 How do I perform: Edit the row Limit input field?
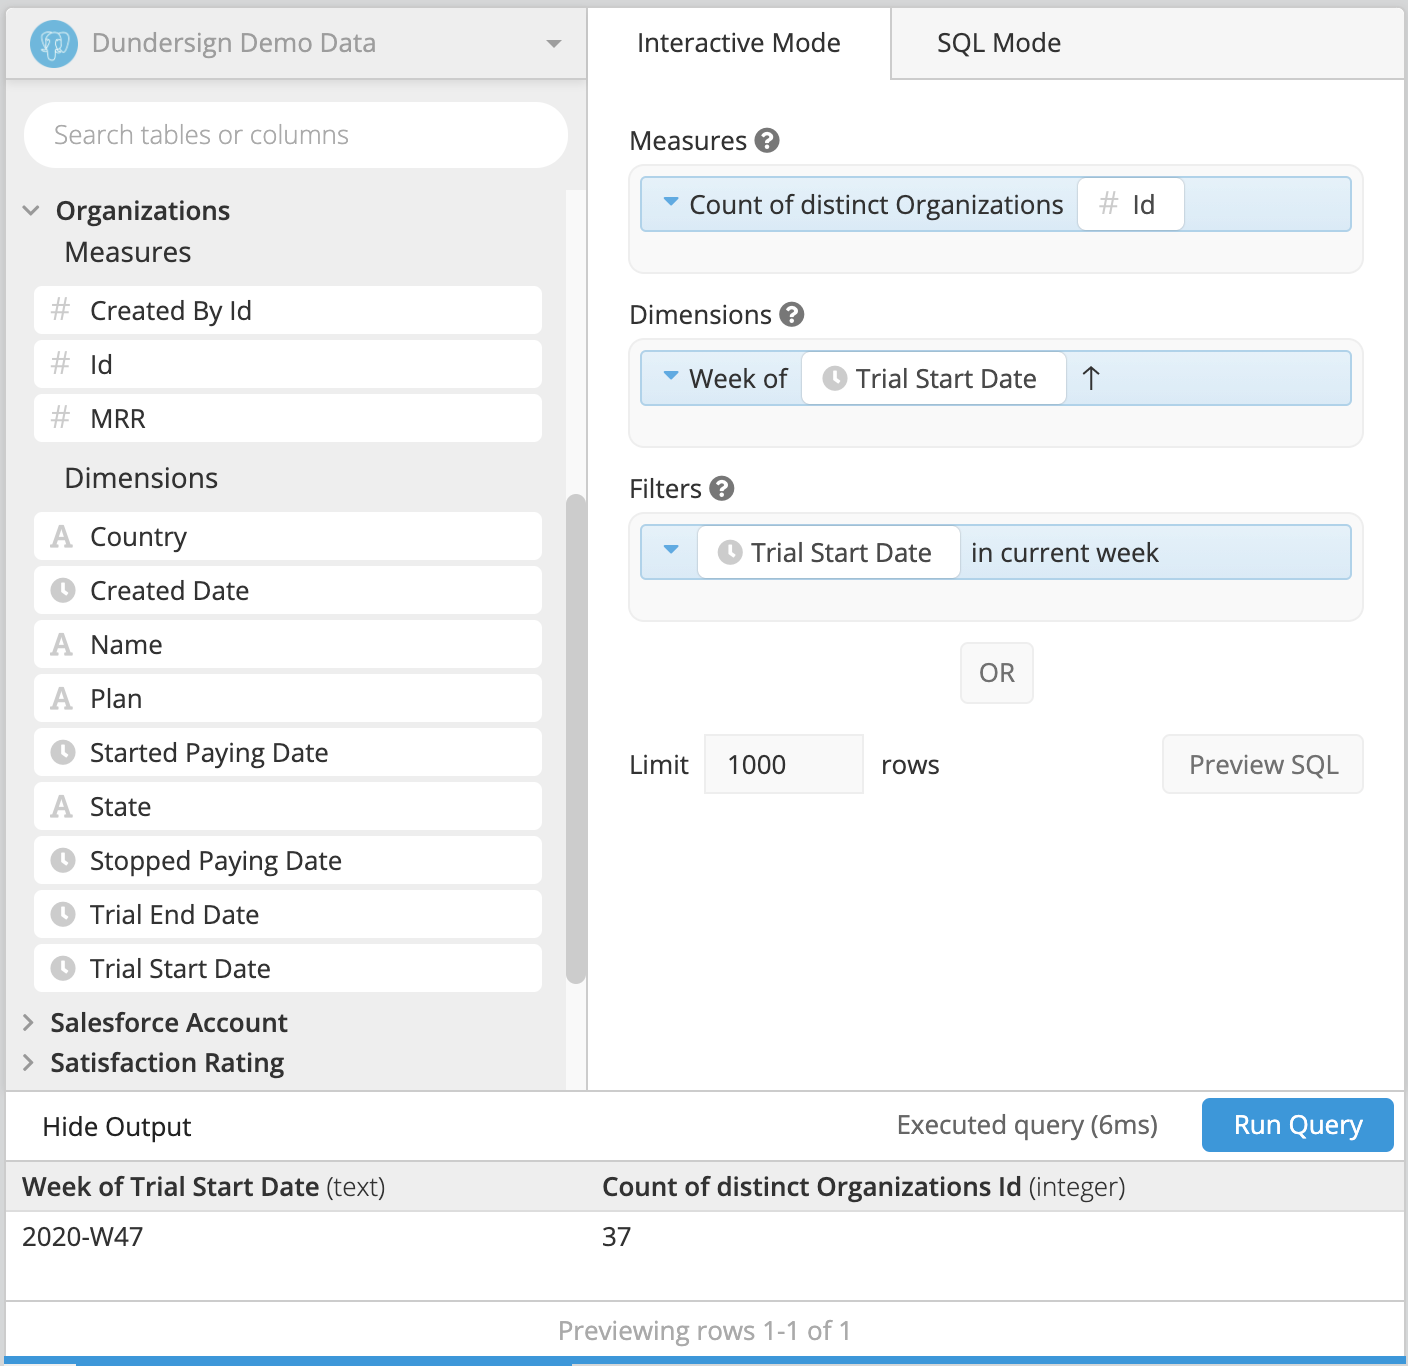(x=784, y=764)
